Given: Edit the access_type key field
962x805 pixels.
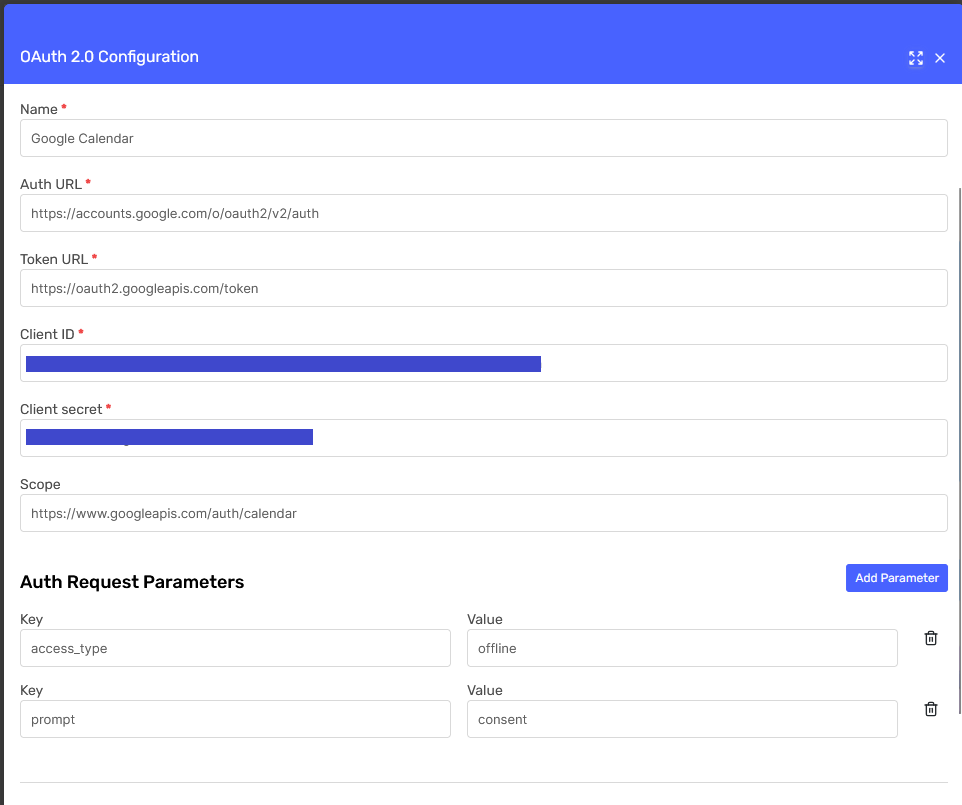Looking at the screenshot, I should click(235, 648).
